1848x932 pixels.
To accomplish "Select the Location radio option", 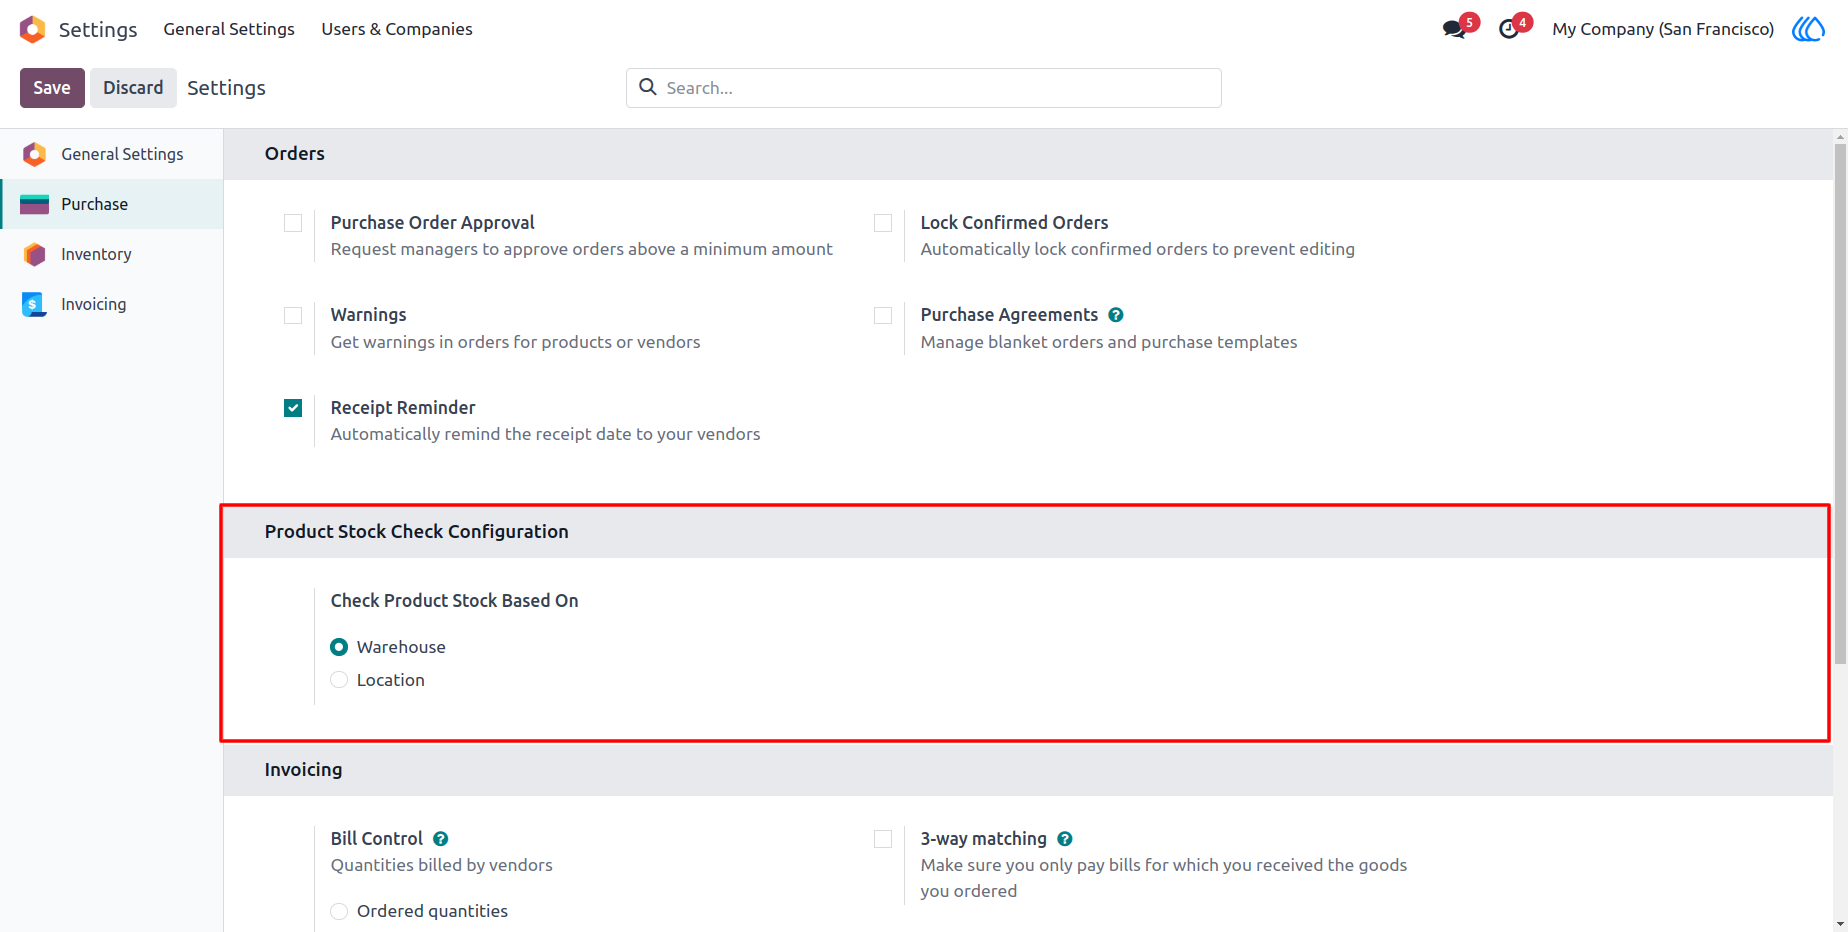I will pyautogui.click(x=339, y=680).
